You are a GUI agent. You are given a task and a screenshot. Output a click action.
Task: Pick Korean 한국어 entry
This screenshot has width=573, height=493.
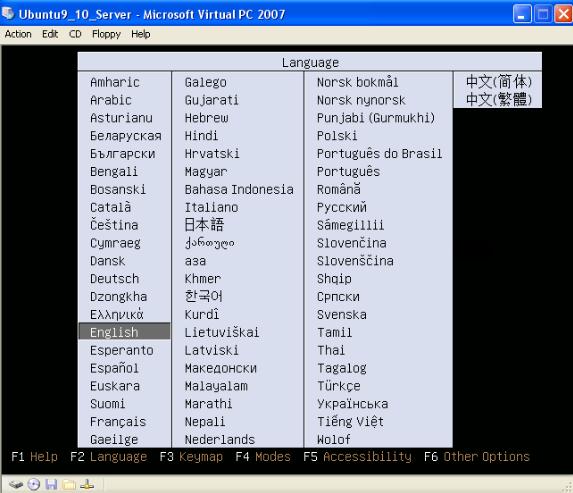[203, 296]
